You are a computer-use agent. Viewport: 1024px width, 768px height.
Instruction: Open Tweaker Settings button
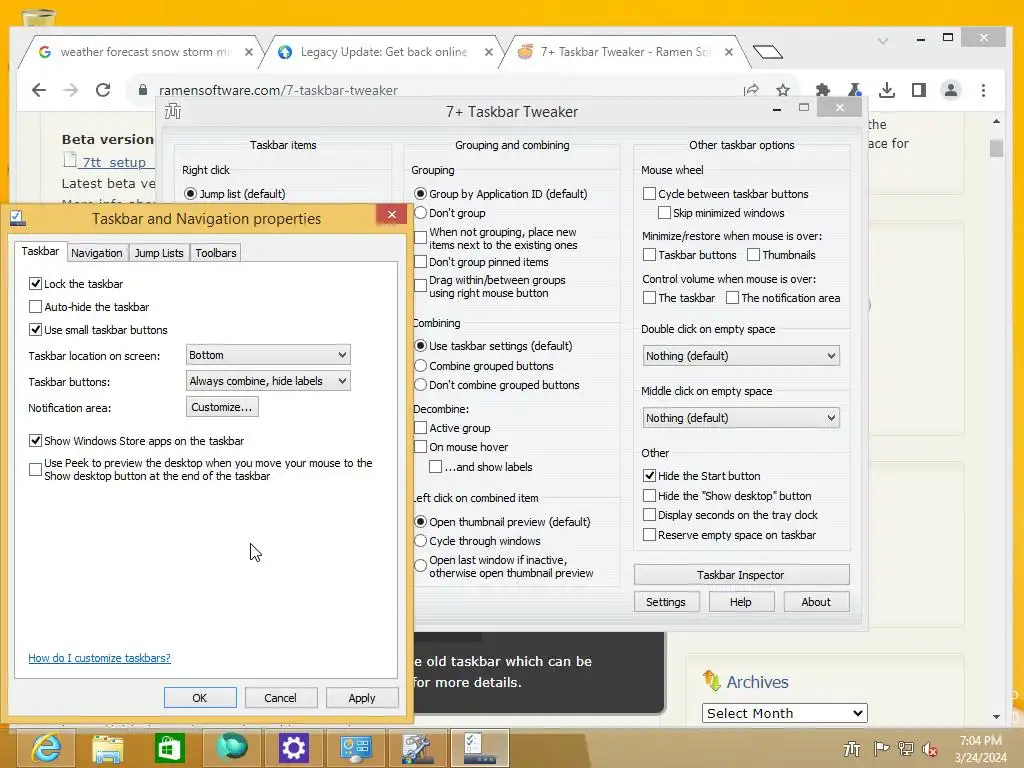666,601
